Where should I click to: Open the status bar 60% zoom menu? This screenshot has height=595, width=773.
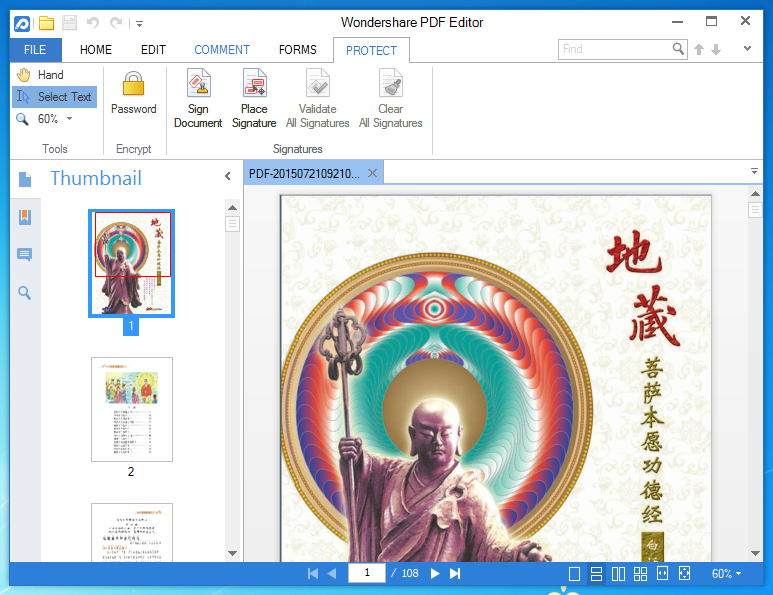pyautogui.click(x=726, y=573)
